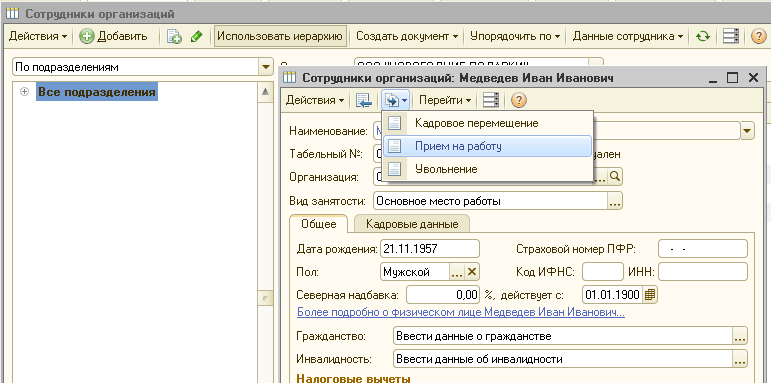Click the ellipsis button of Гражданство
The width and height of the screenshot is (771, 383).
pyautogui.click(x=741, y=336)
